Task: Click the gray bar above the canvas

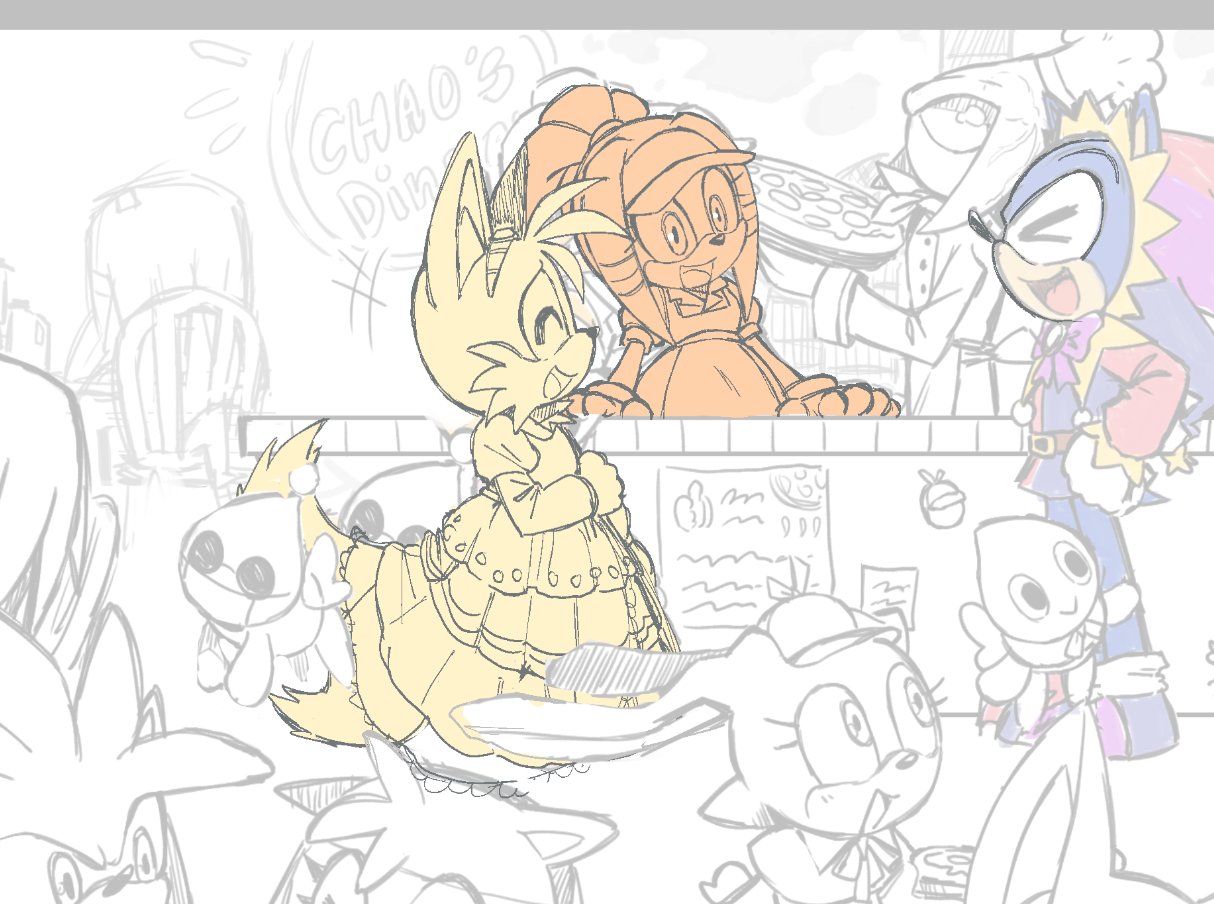Action: click(x=607, y=14)
